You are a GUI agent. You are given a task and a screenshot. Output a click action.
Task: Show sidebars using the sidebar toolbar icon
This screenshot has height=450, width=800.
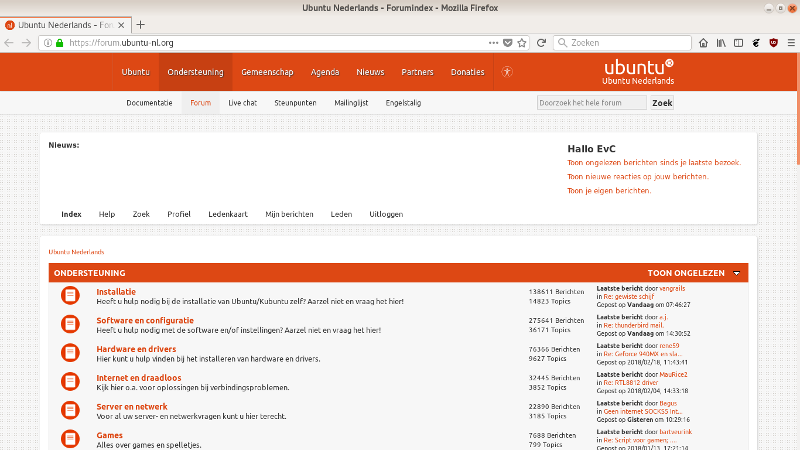738,43
